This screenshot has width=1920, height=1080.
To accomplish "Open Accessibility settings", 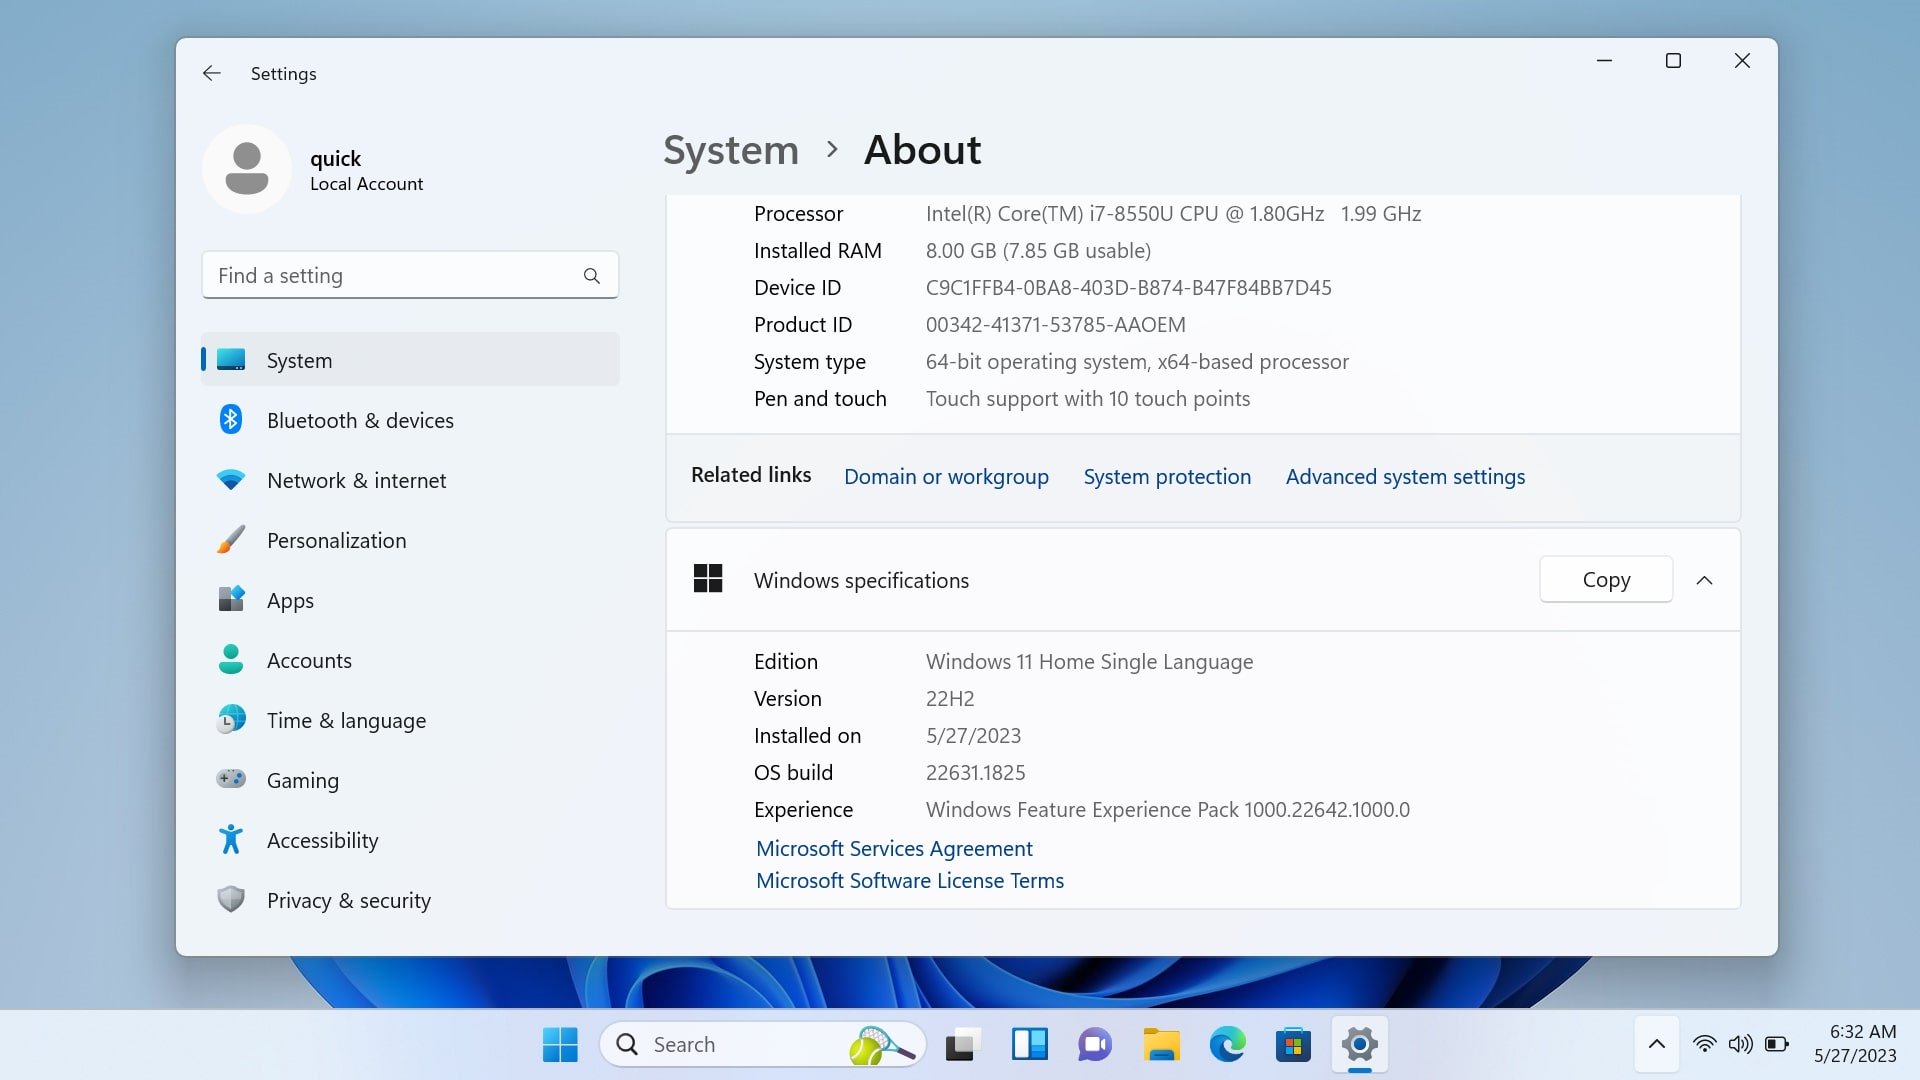I will point(322,839).
